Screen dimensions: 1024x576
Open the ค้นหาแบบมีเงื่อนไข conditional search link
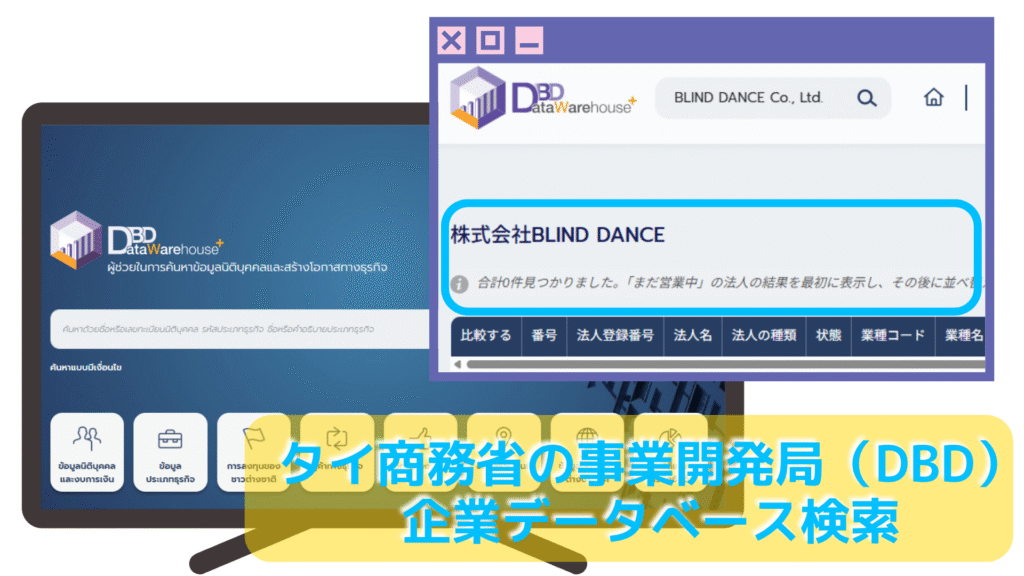pos(86,368)
